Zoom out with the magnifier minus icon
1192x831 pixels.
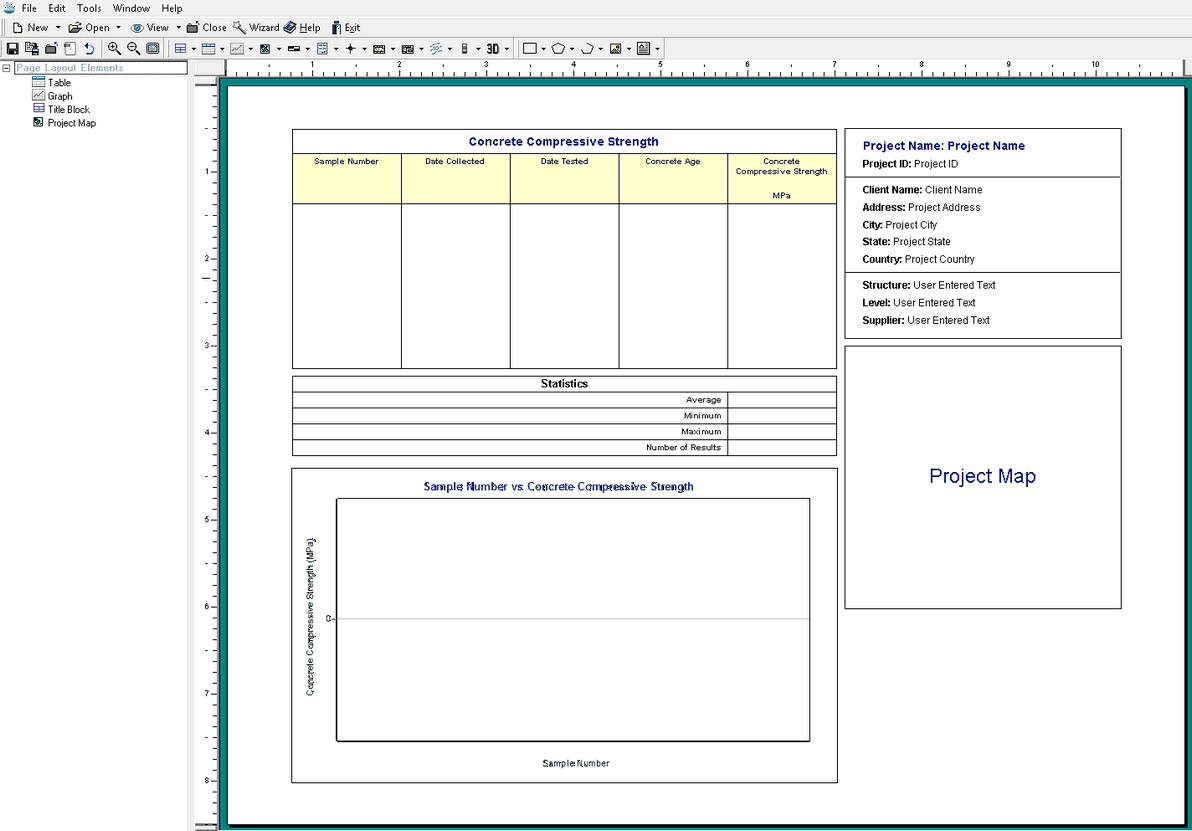(x=133, y=48)
